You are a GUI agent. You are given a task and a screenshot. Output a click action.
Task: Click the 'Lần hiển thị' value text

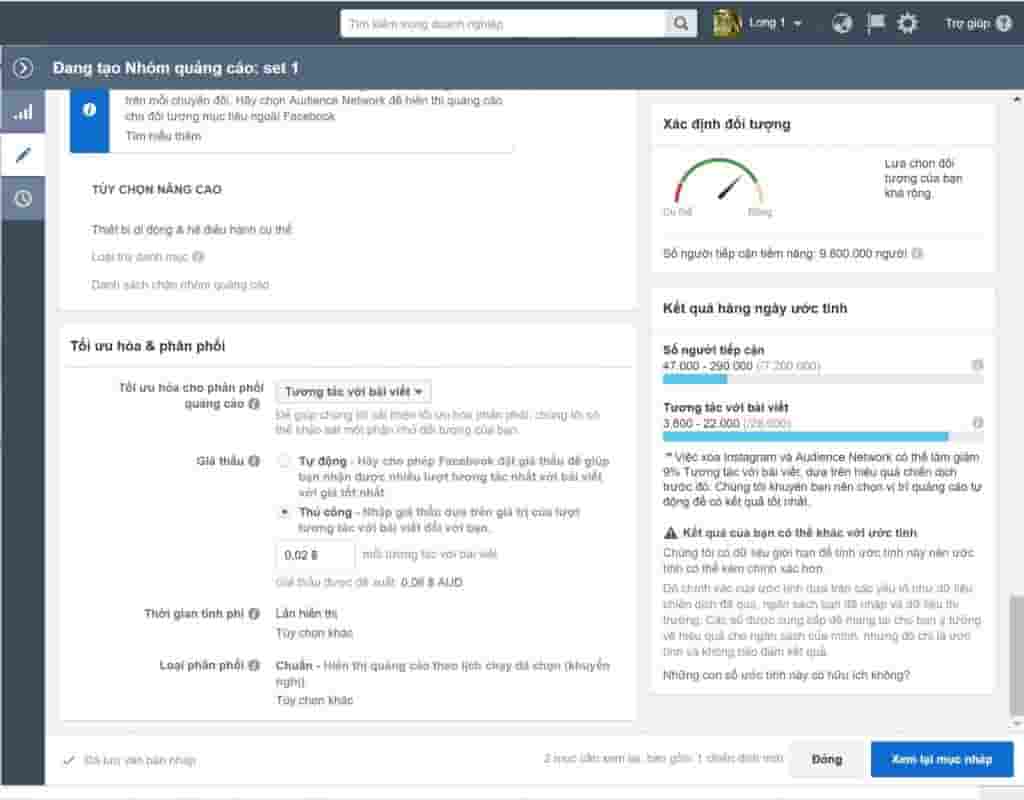pos(306,613)
